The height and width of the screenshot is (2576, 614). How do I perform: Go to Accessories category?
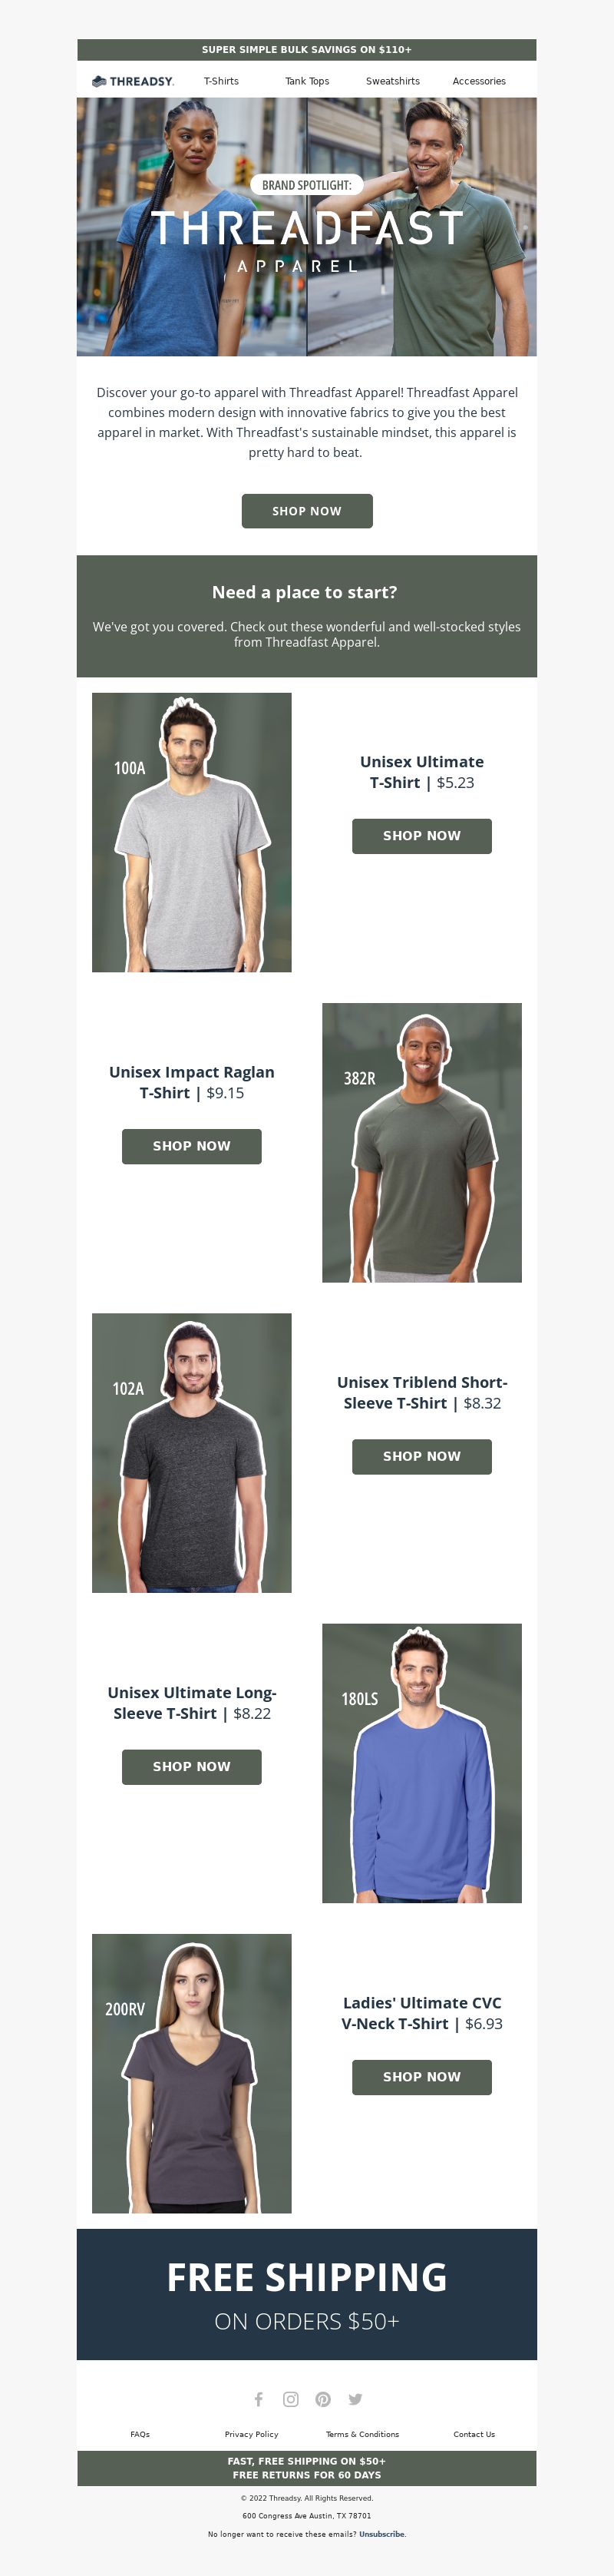pyautogui.click(x=479, y=81)
